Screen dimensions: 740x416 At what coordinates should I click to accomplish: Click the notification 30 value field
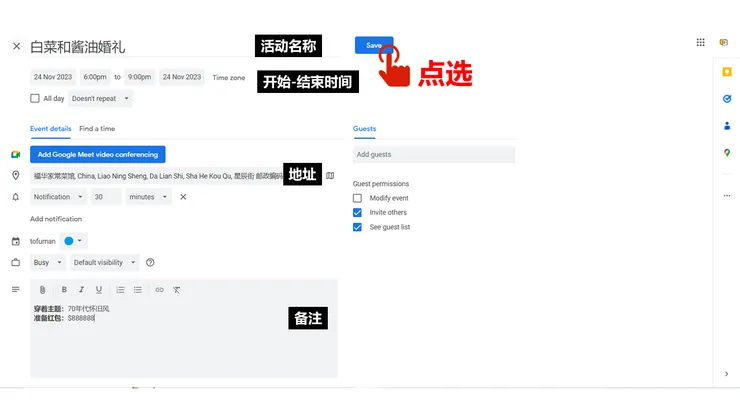106,197
